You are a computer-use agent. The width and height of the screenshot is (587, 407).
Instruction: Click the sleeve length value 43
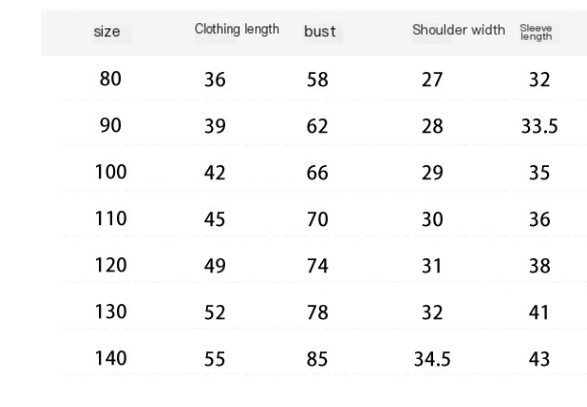(539, 359)
